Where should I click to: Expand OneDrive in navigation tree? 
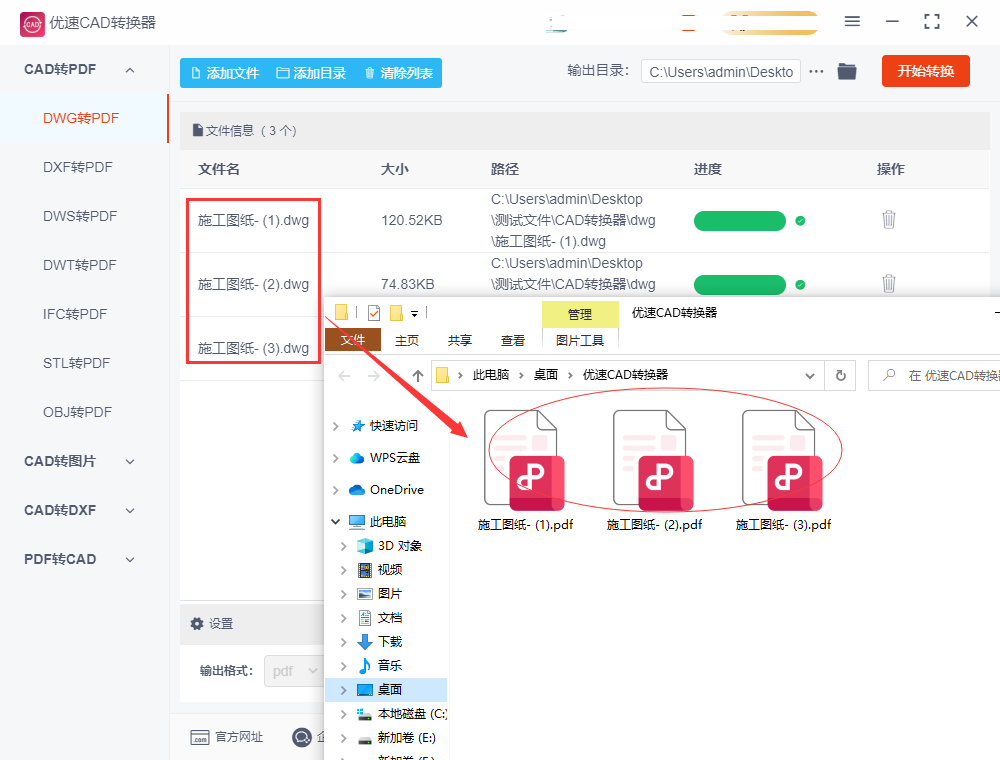click(335, 490)
